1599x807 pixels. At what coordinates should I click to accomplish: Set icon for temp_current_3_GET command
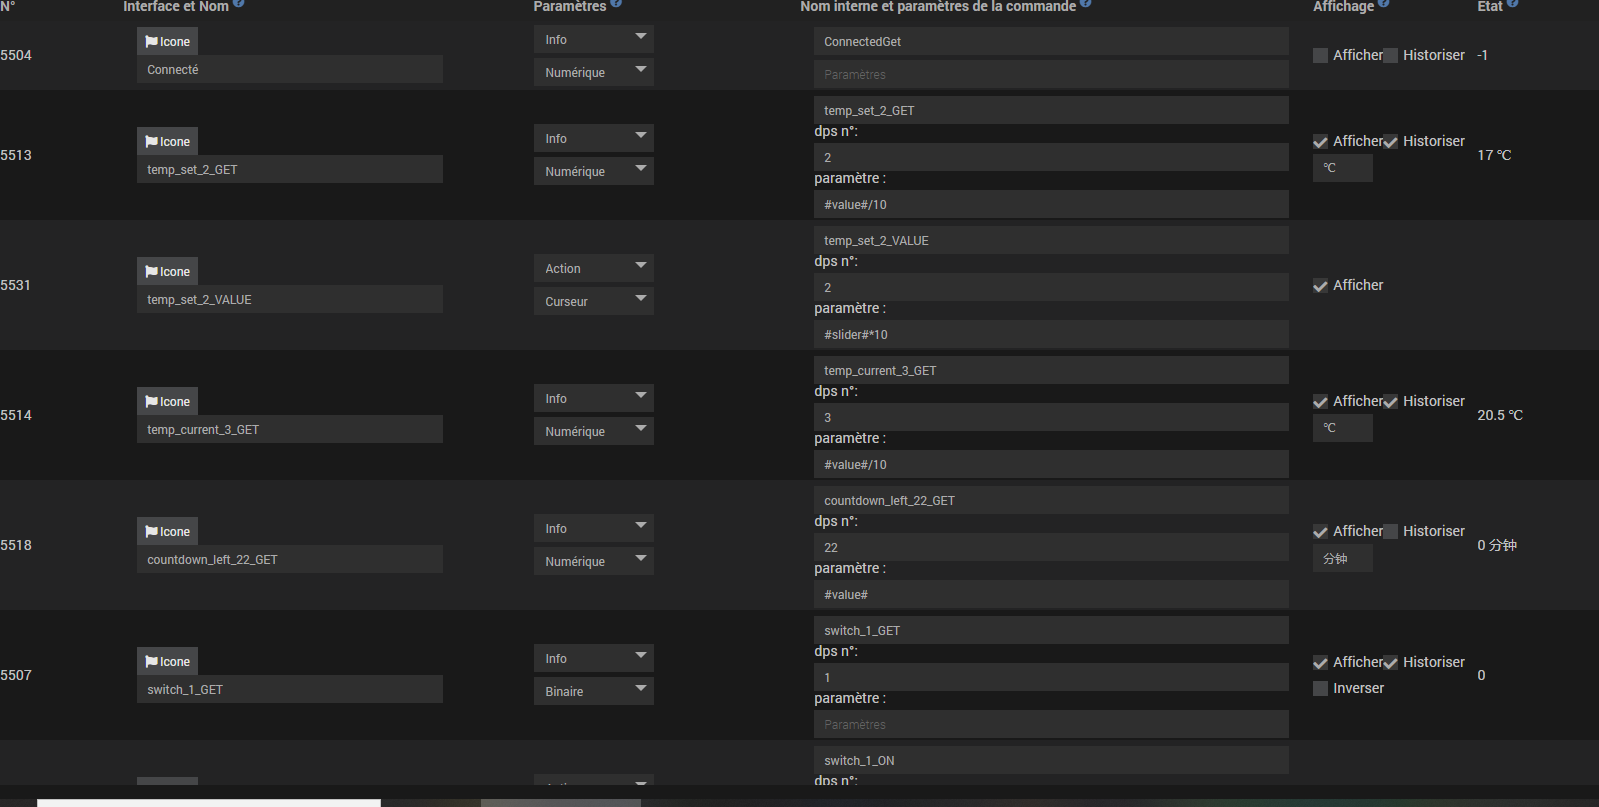click(167, 401)
